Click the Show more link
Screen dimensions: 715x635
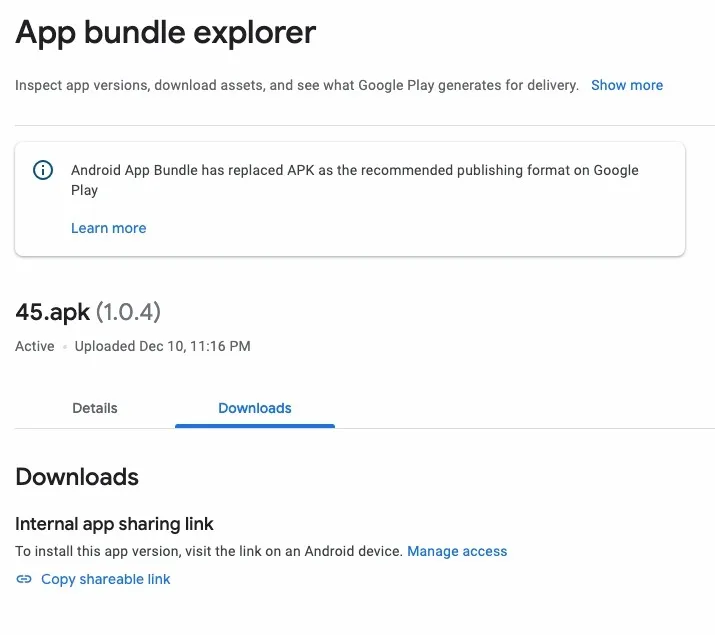(627, 85)
